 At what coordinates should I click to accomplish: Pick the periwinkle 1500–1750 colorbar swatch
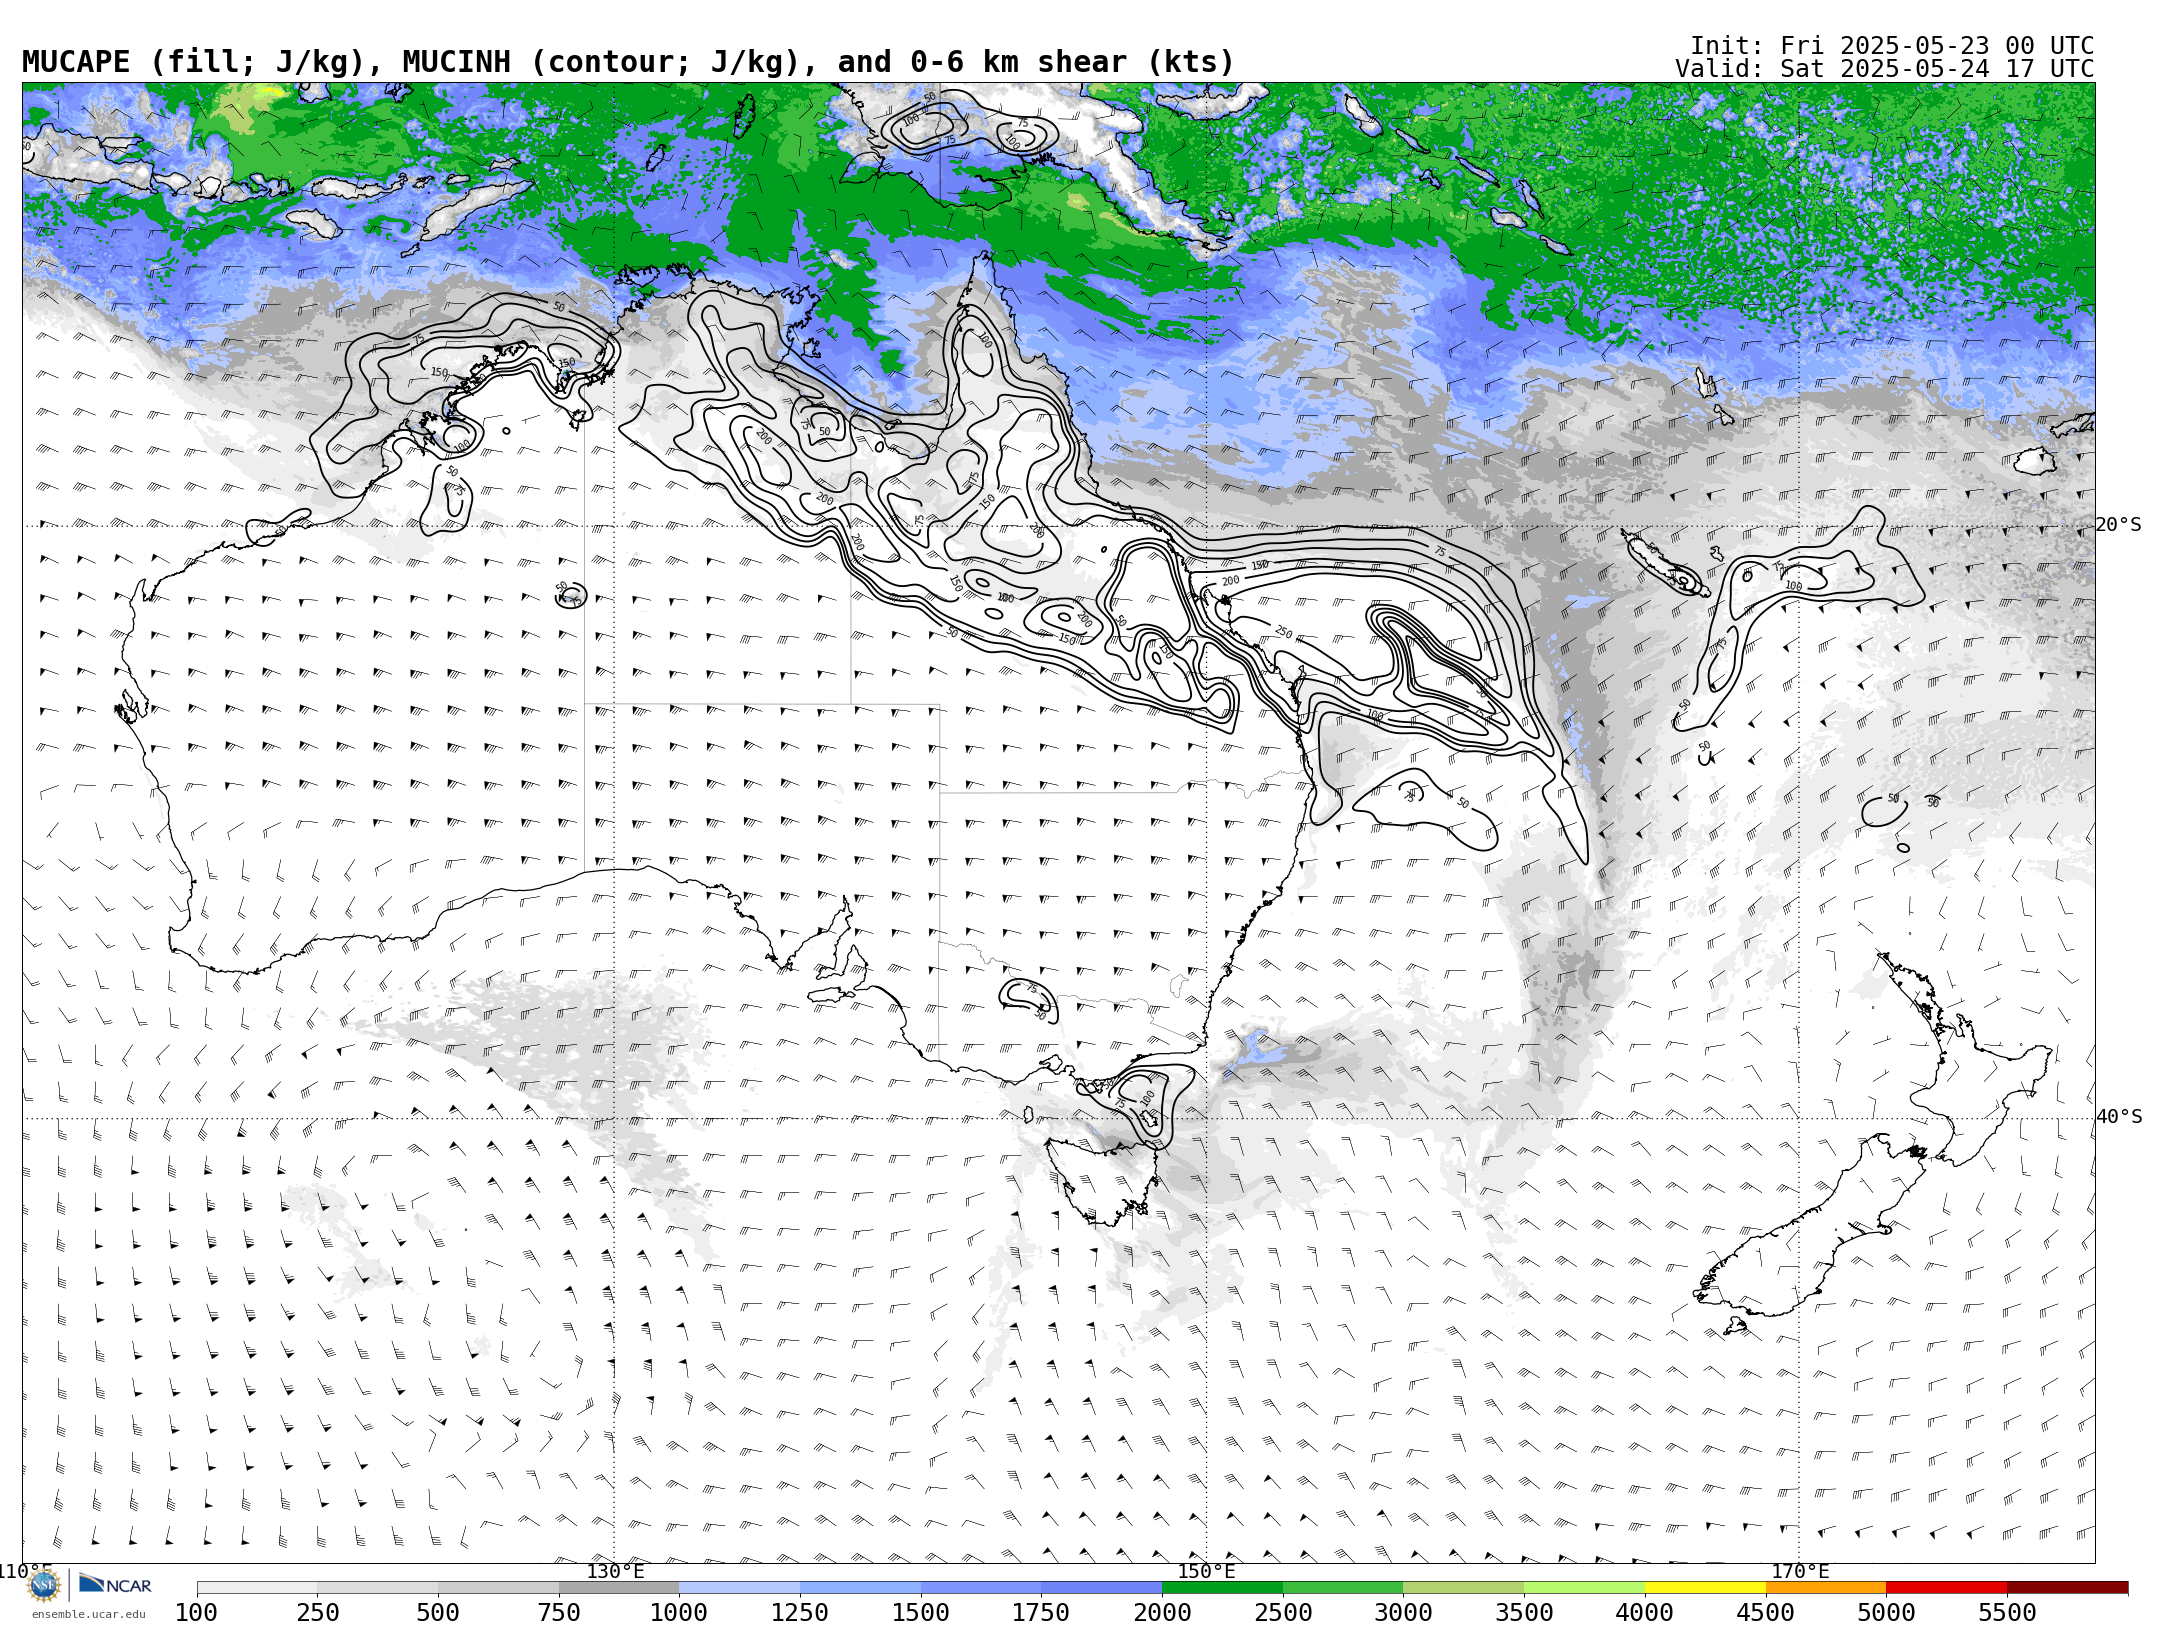tap(981, 1588)
